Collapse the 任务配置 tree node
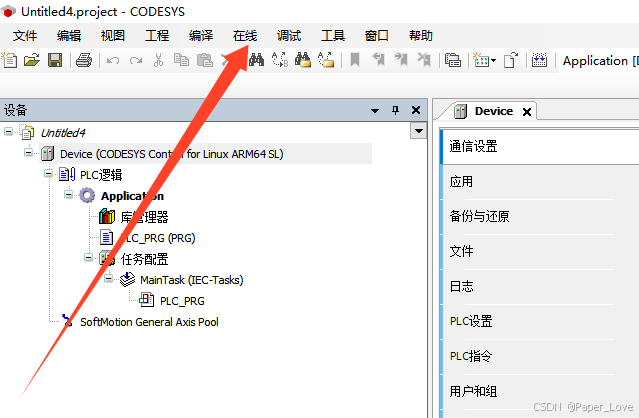The width and height of the screenshot is (639, 418). (x=88, y=257)
